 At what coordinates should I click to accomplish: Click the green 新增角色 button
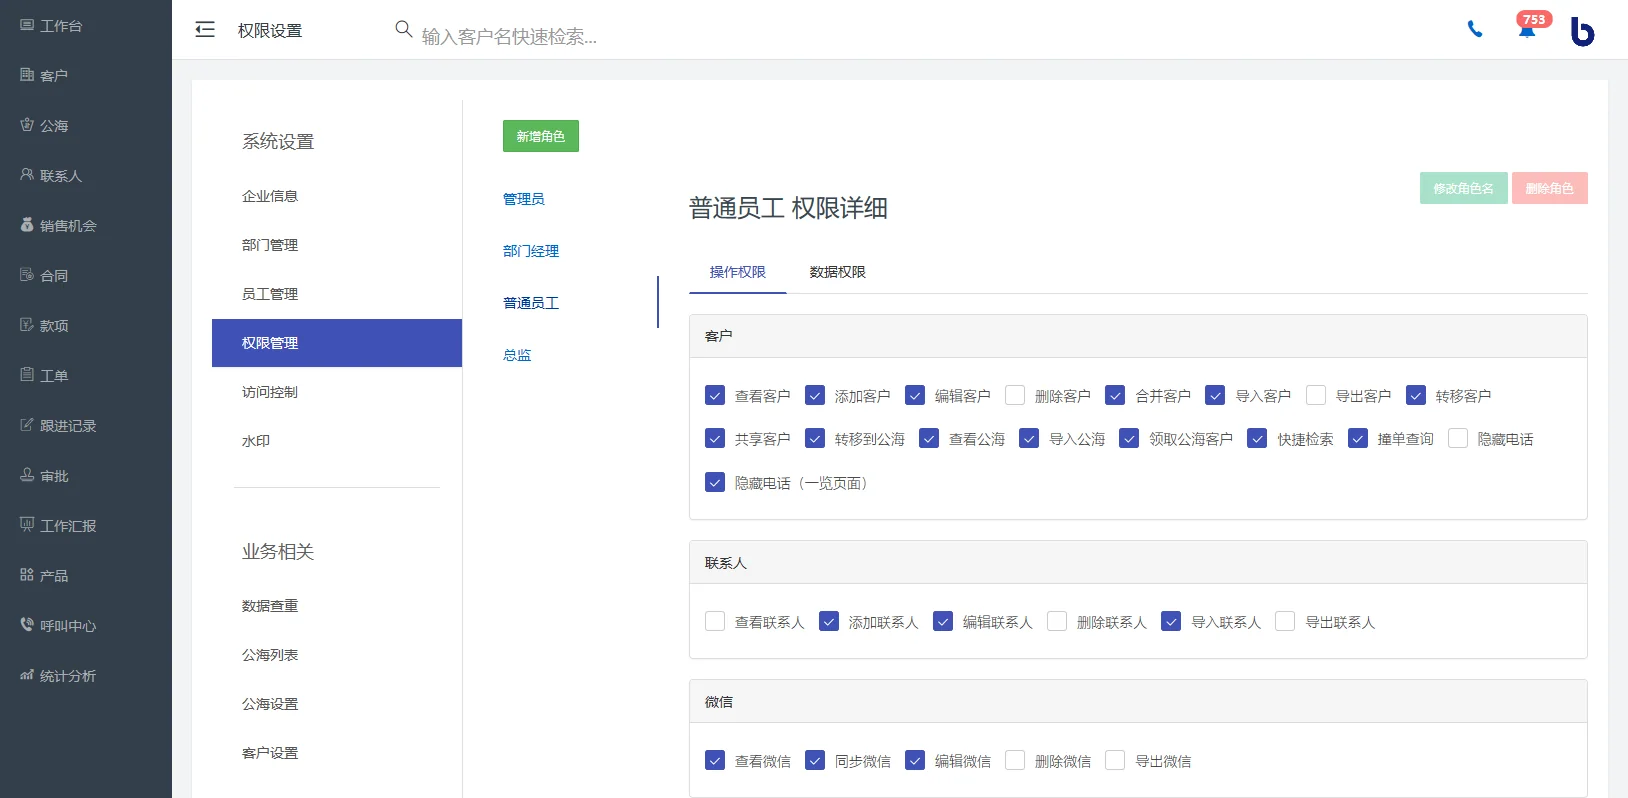tap(541, 136)
